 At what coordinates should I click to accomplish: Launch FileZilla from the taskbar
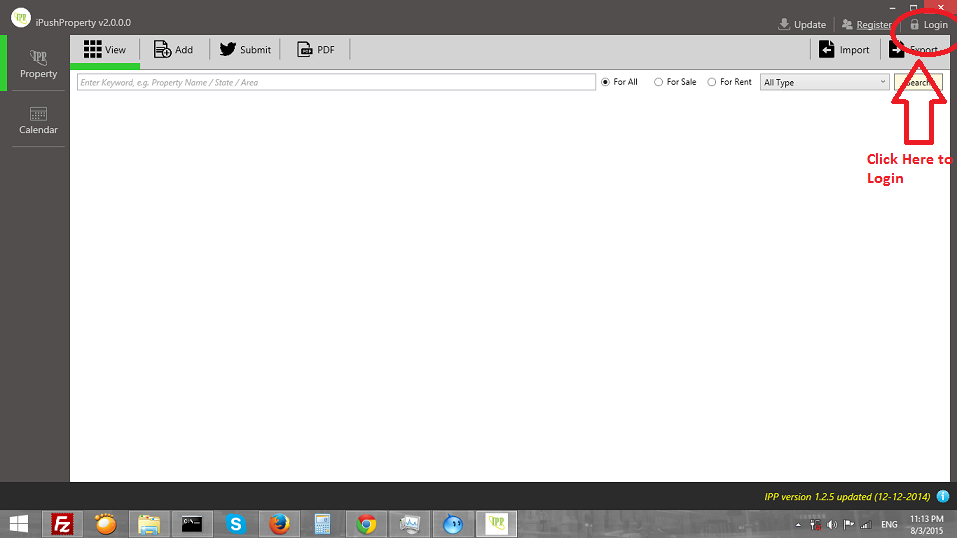click(62, 524)
